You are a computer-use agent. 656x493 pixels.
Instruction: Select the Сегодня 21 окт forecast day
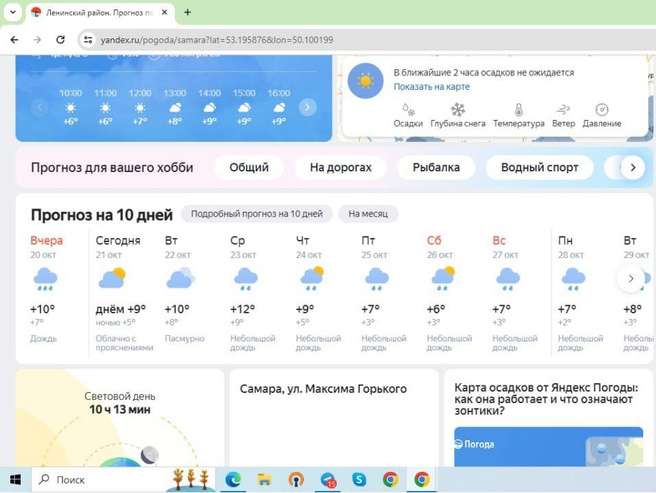pyautogui.click(x=124, y=293)
